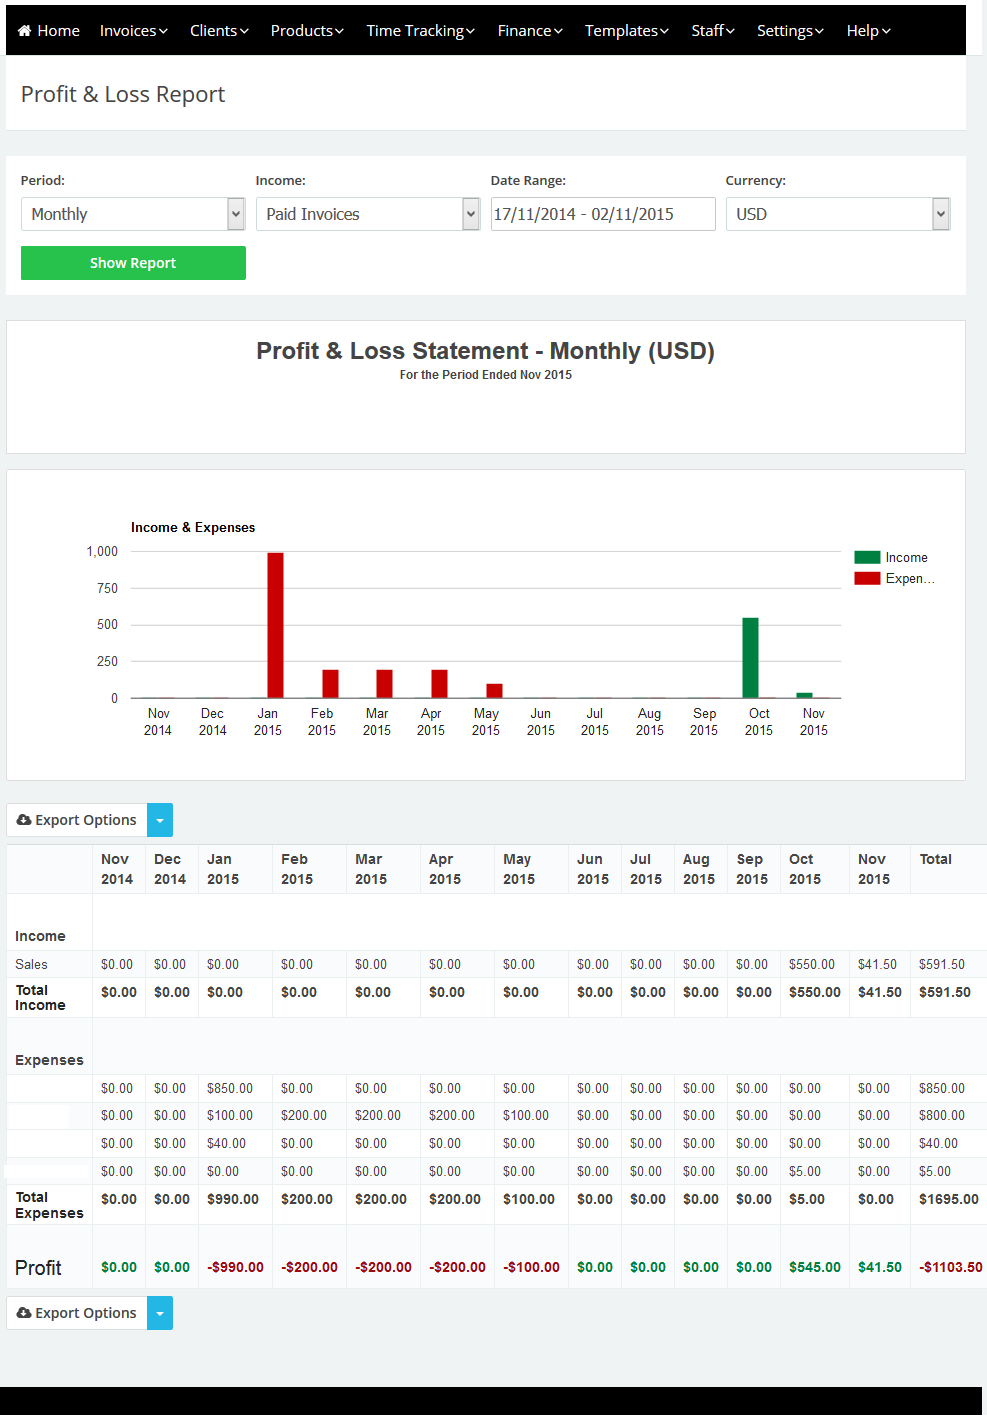The image size is (987, 1416).
Task: Open the Finance menu
Action: point(530,31)
